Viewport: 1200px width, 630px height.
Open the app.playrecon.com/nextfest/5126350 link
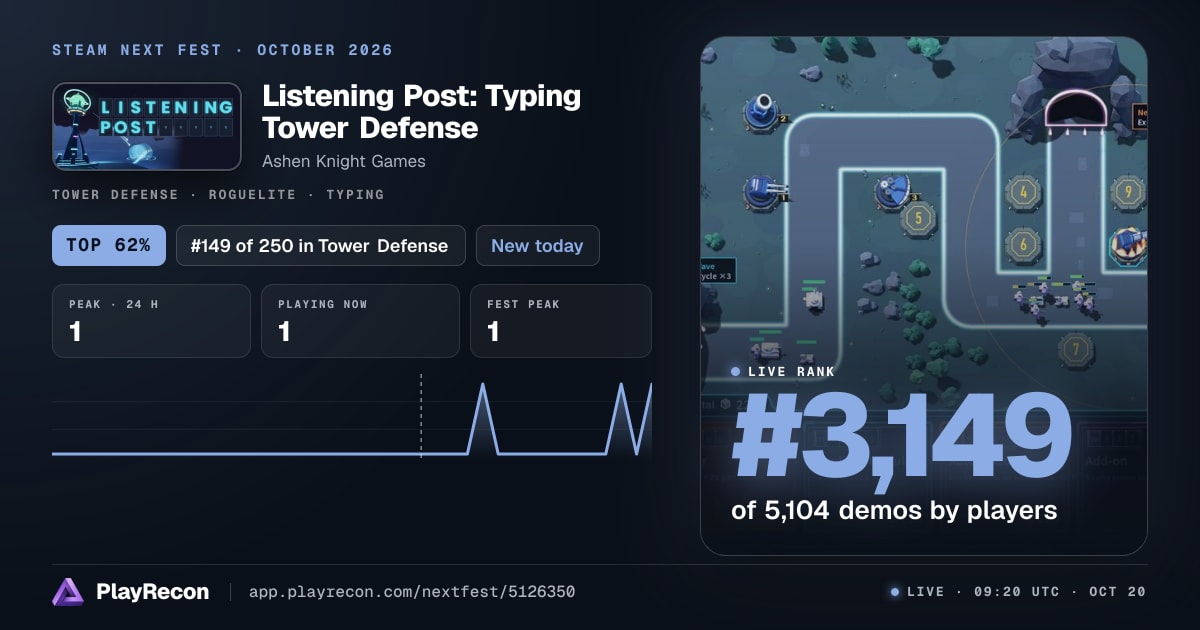(412, 592)
